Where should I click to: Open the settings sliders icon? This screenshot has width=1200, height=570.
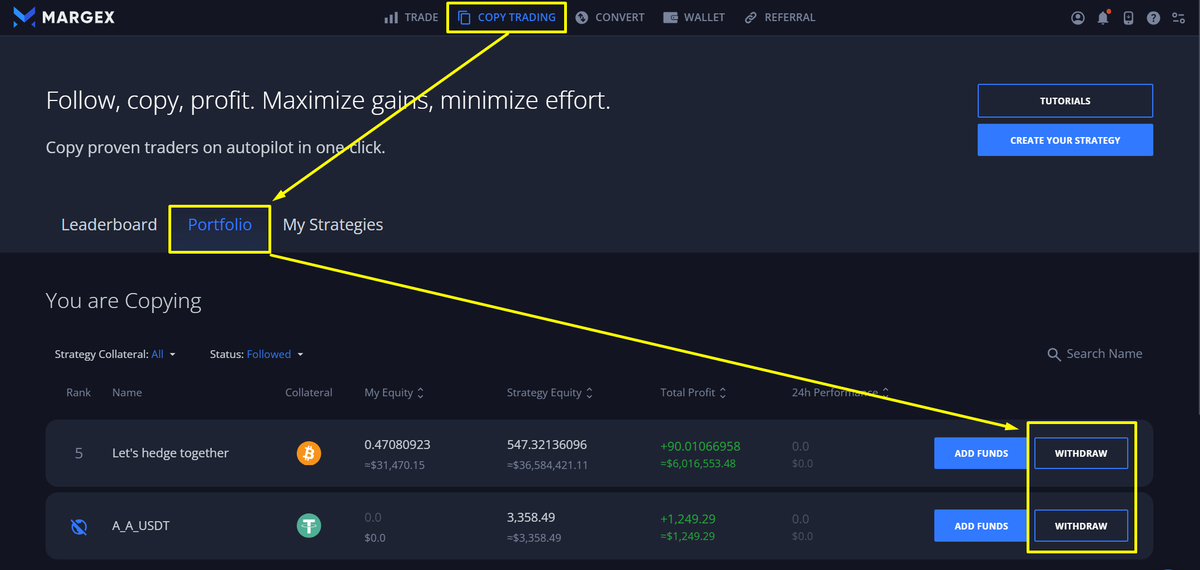click(1179, 18)
